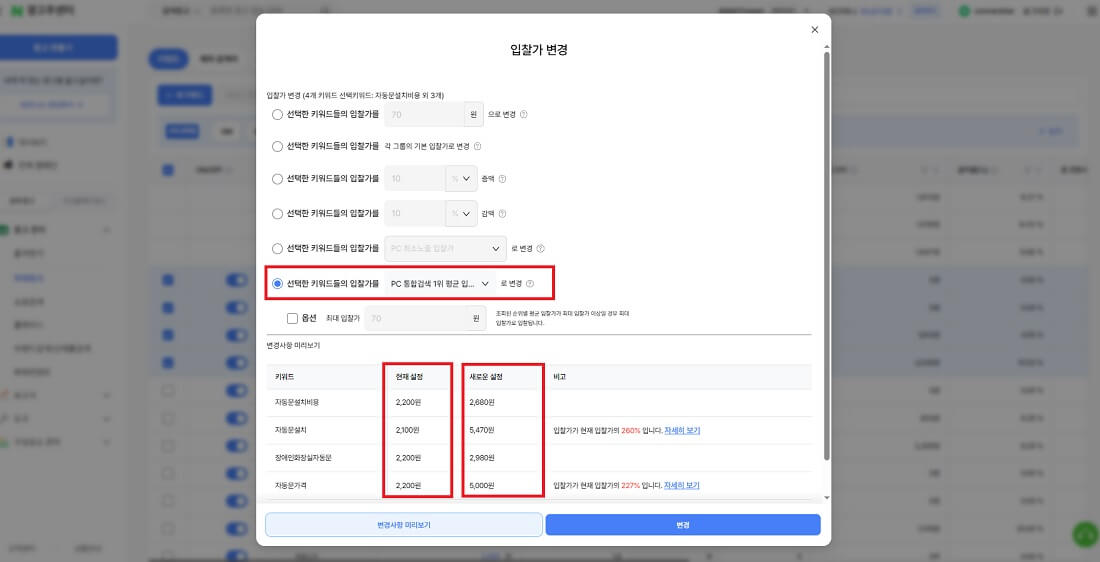The width and height of the screenshot is (1100, 562).
Task: Click the keyword 자동문설치비용
Action: coord(297,402)
